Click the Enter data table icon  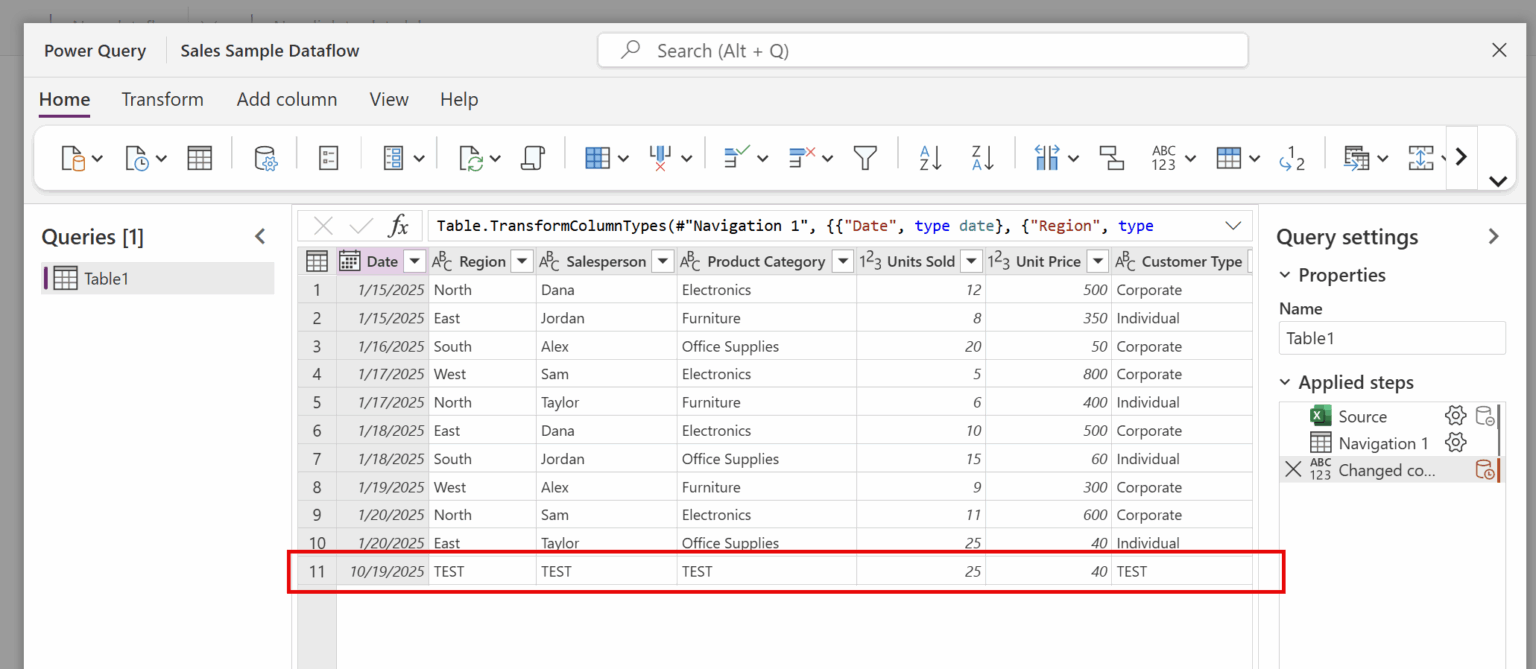(x=200, y=158)
